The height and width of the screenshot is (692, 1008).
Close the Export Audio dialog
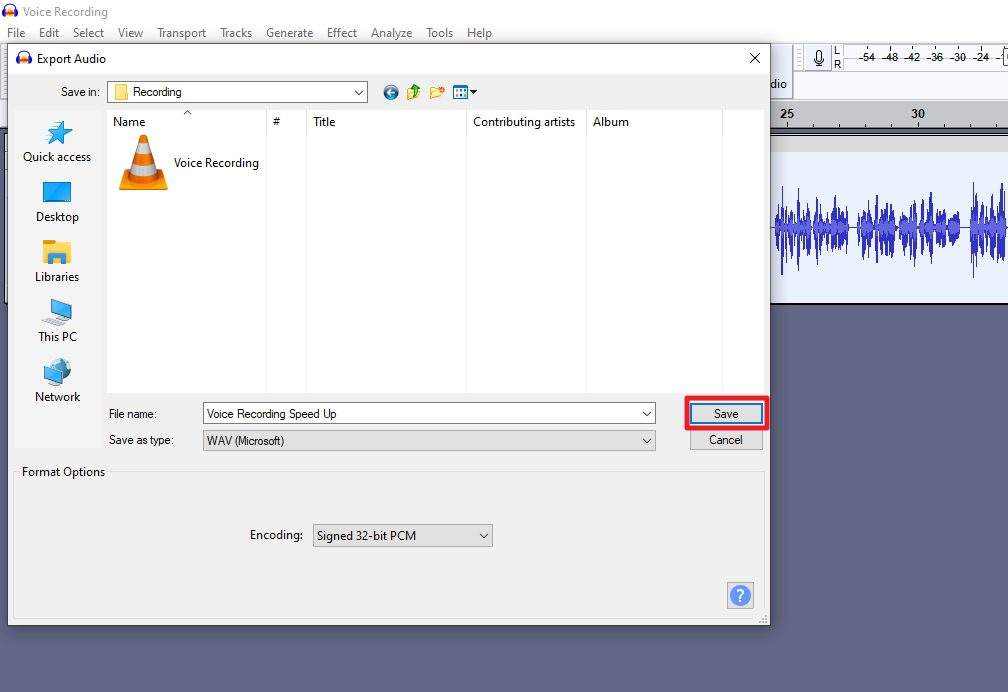pos(755,59)
